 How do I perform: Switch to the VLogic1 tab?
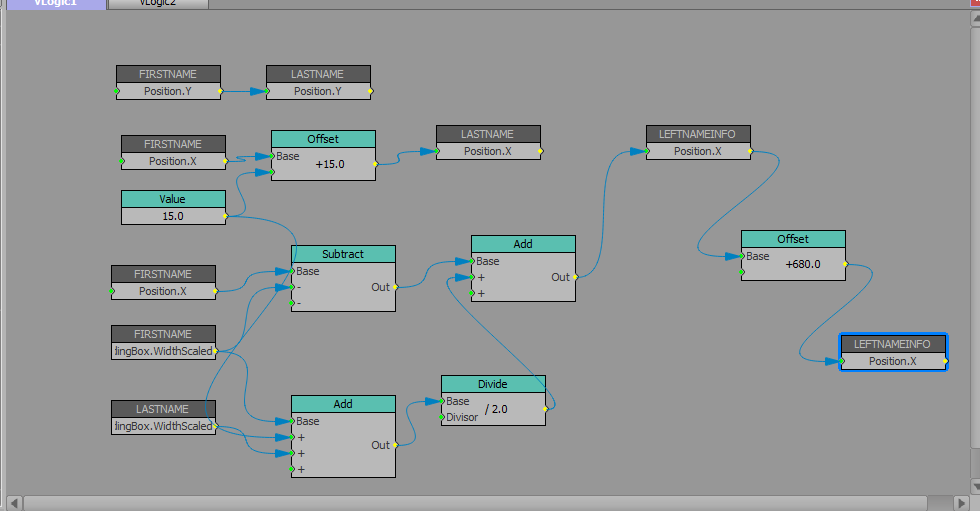[x=56, y=4]
